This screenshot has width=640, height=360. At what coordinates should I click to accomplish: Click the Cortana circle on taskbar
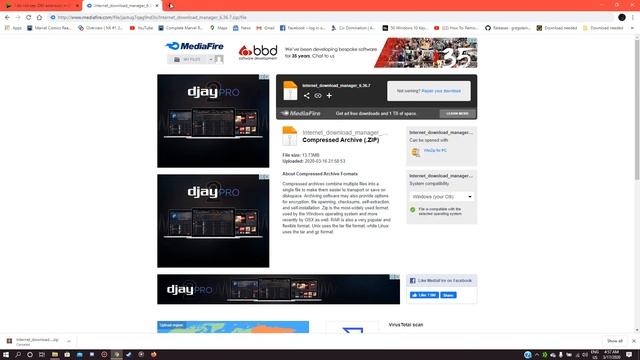coord(30,355)
